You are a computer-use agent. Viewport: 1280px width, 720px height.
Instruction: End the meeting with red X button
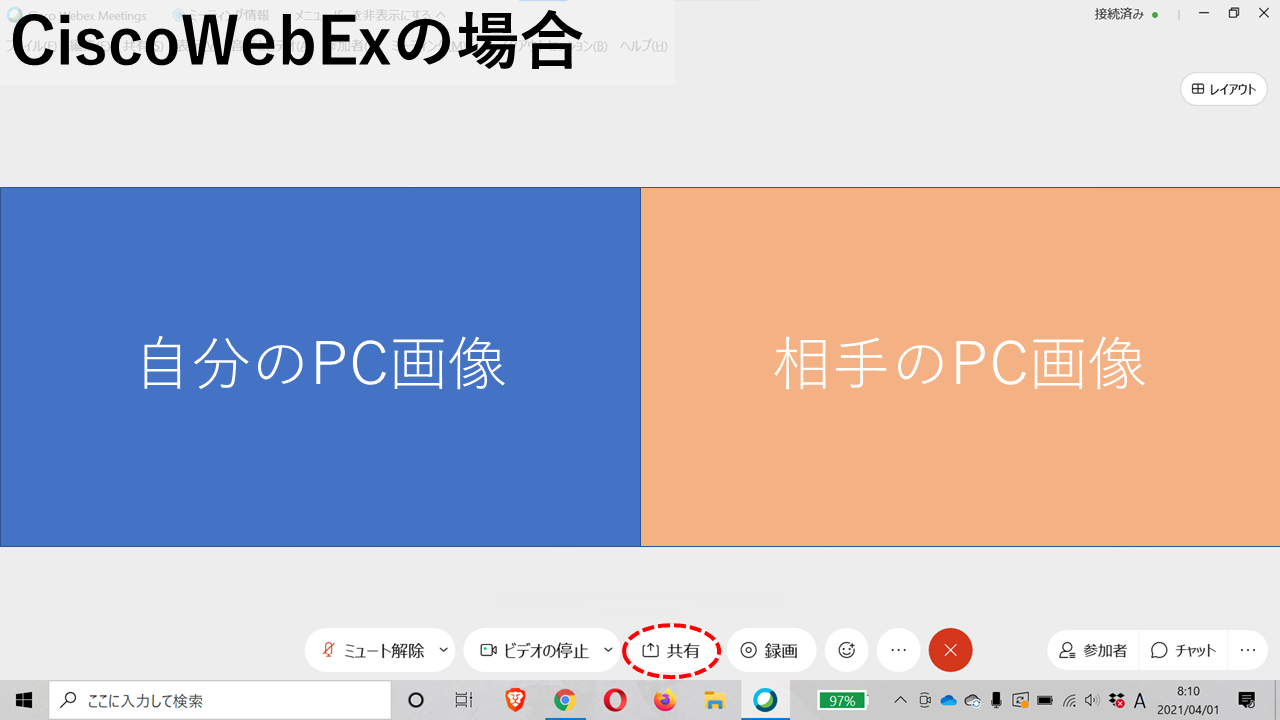tap(950, 650)
